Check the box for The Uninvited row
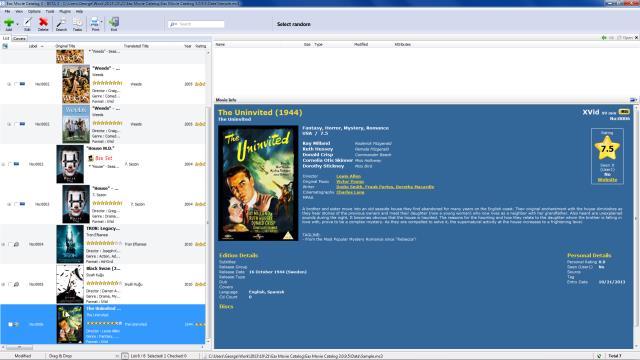The width and height of the screenshot is (640, 360). [10, 324]
